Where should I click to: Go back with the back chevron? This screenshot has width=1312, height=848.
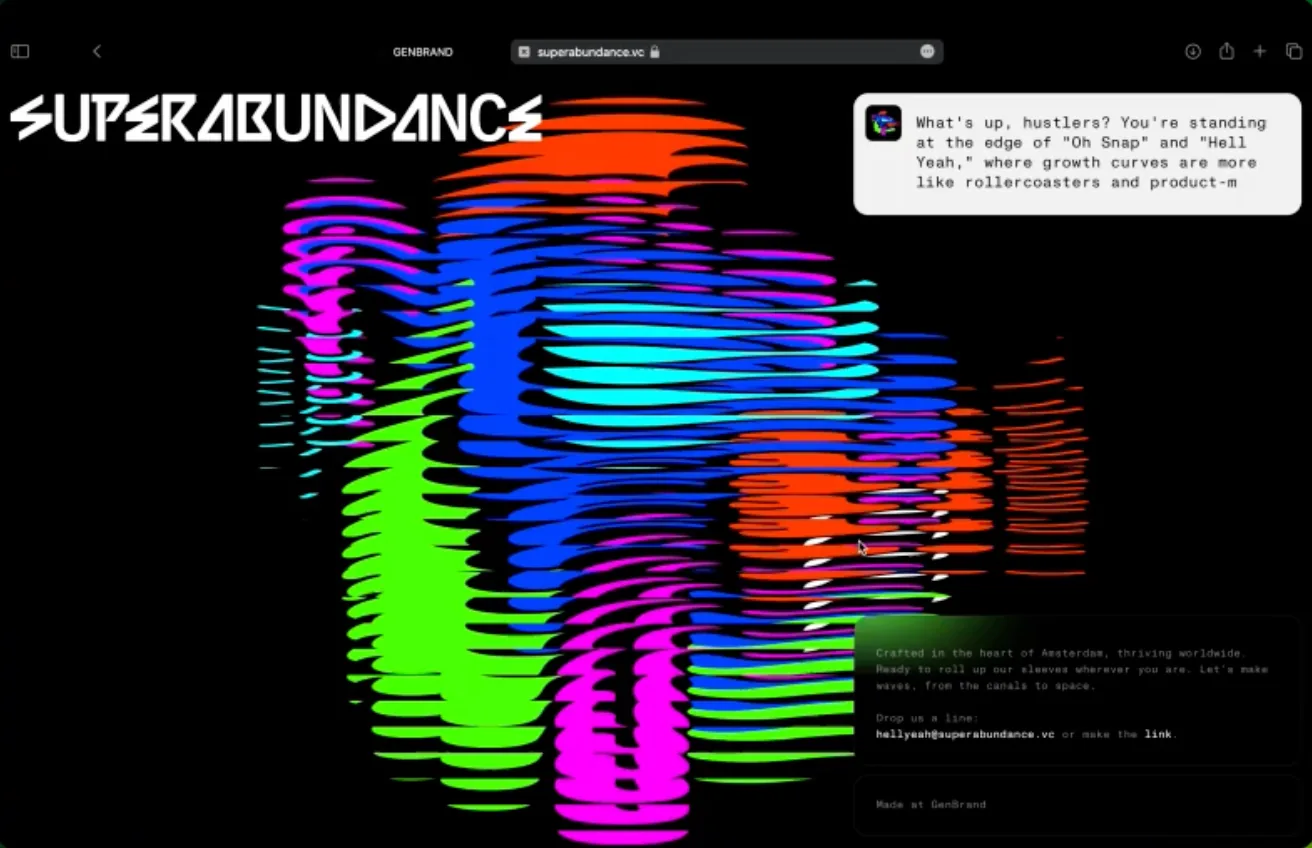[97, 52]
